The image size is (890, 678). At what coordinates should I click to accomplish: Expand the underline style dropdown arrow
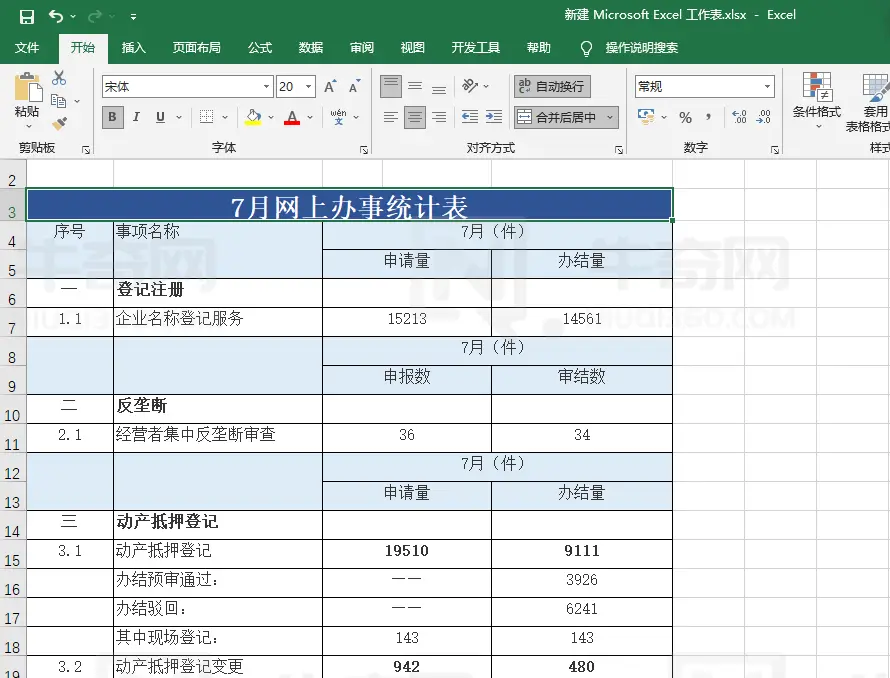179,117
